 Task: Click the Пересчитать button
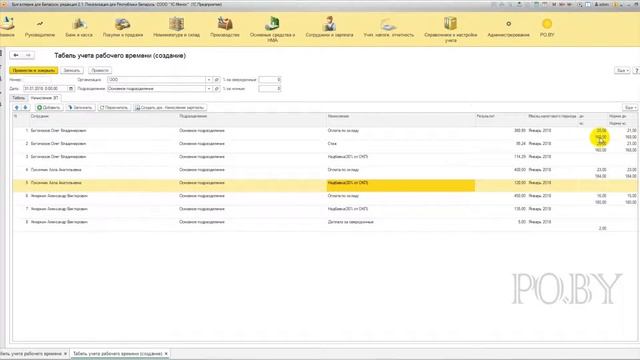click(x=114, y=107)
